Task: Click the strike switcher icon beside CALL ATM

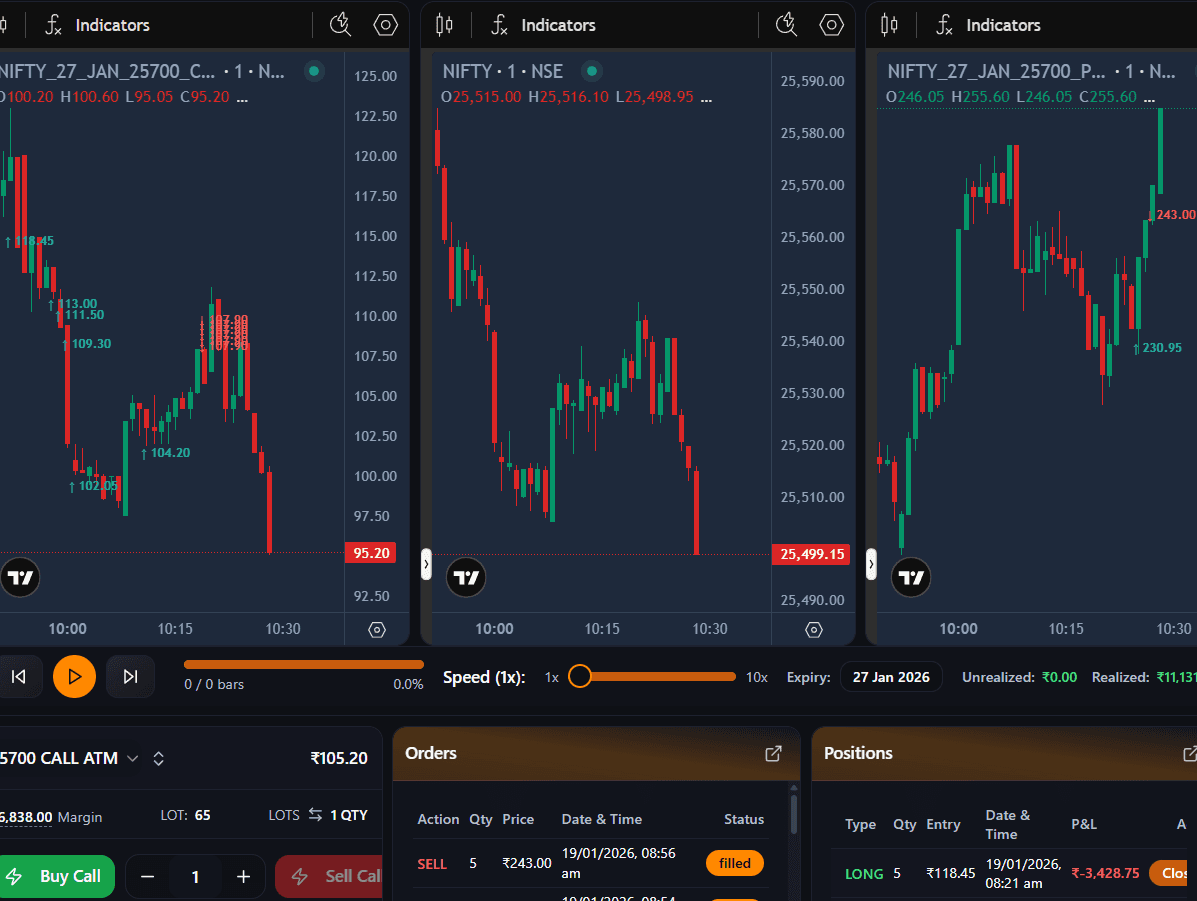Action: pos(158,758)
